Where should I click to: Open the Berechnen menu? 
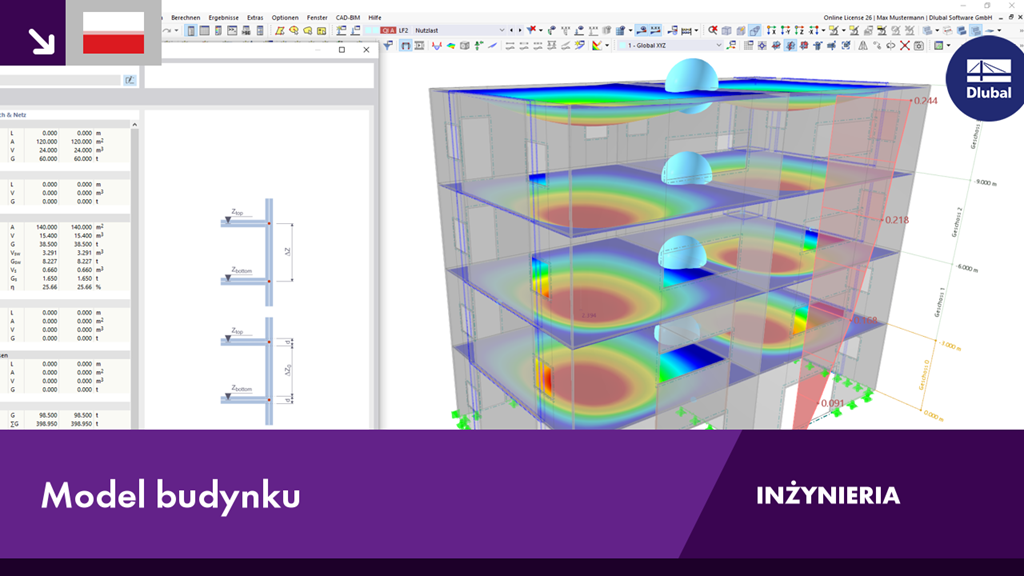point(185,18)
